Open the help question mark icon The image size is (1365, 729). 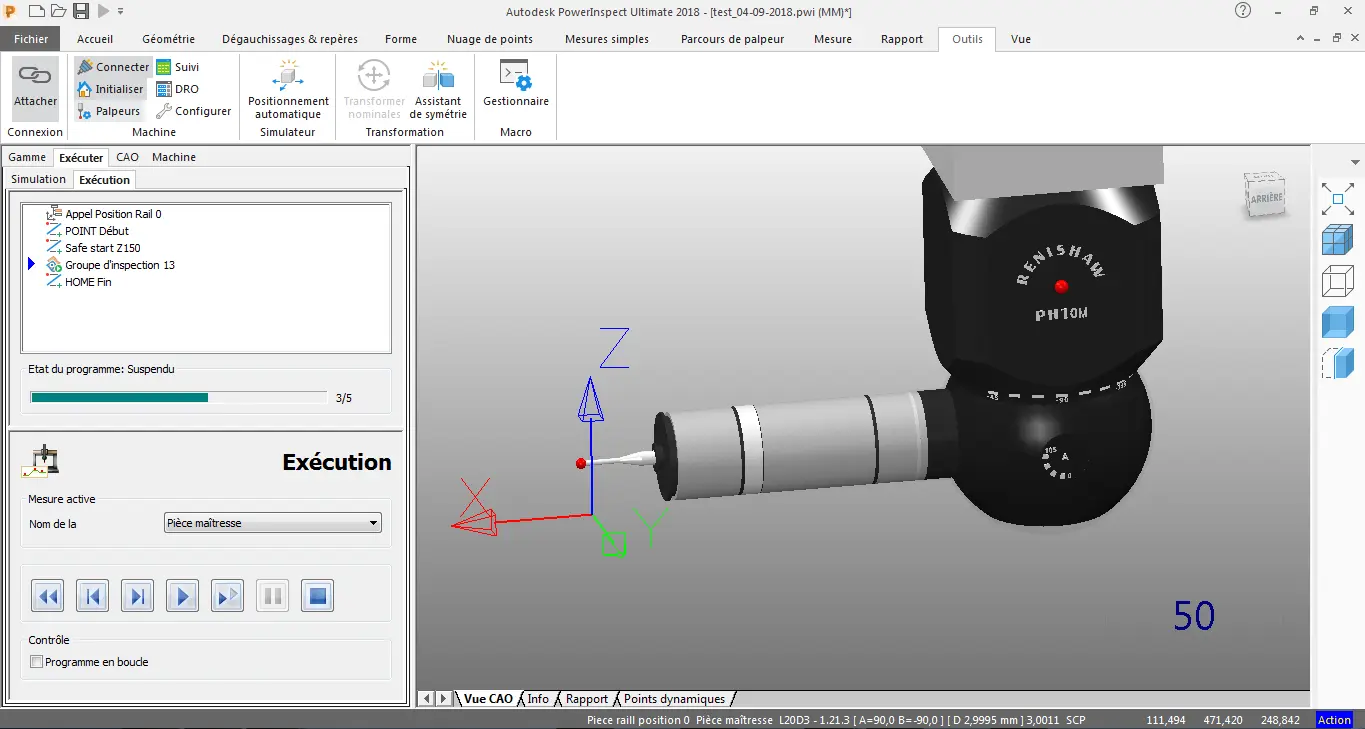1243,11
